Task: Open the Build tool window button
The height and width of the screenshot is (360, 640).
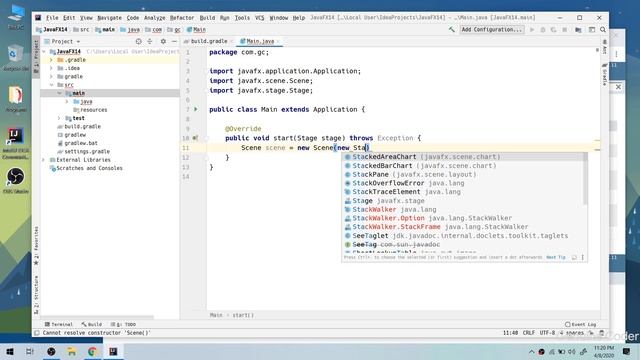Action: point(91,324)
